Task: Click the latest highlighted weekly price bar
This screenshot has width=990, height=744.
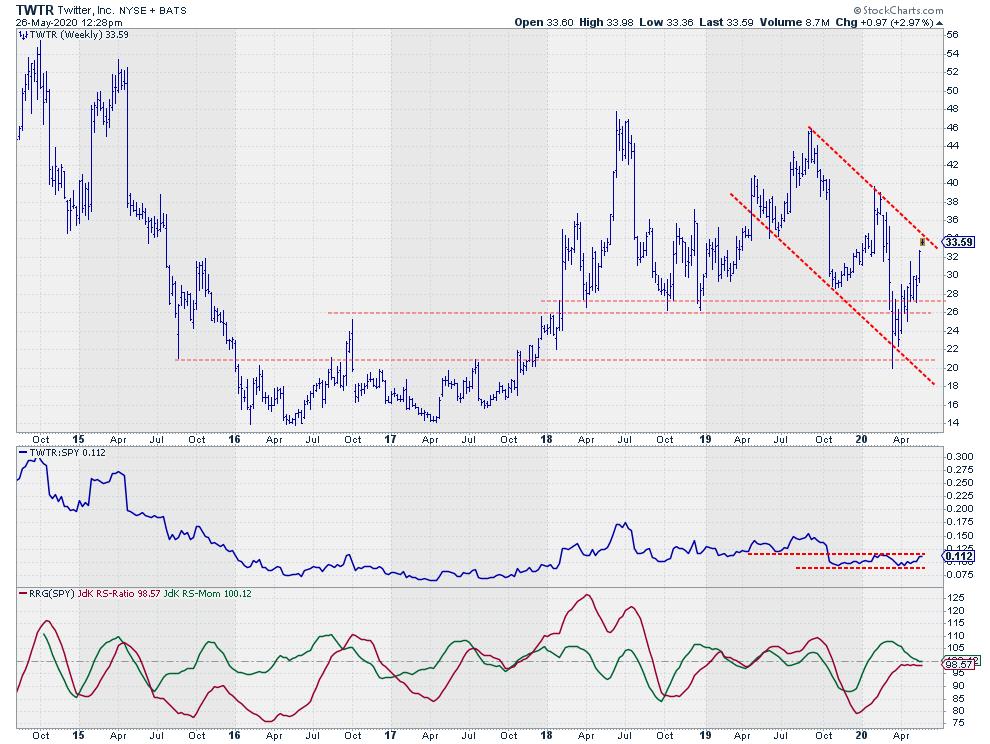Action: (921, 241)
